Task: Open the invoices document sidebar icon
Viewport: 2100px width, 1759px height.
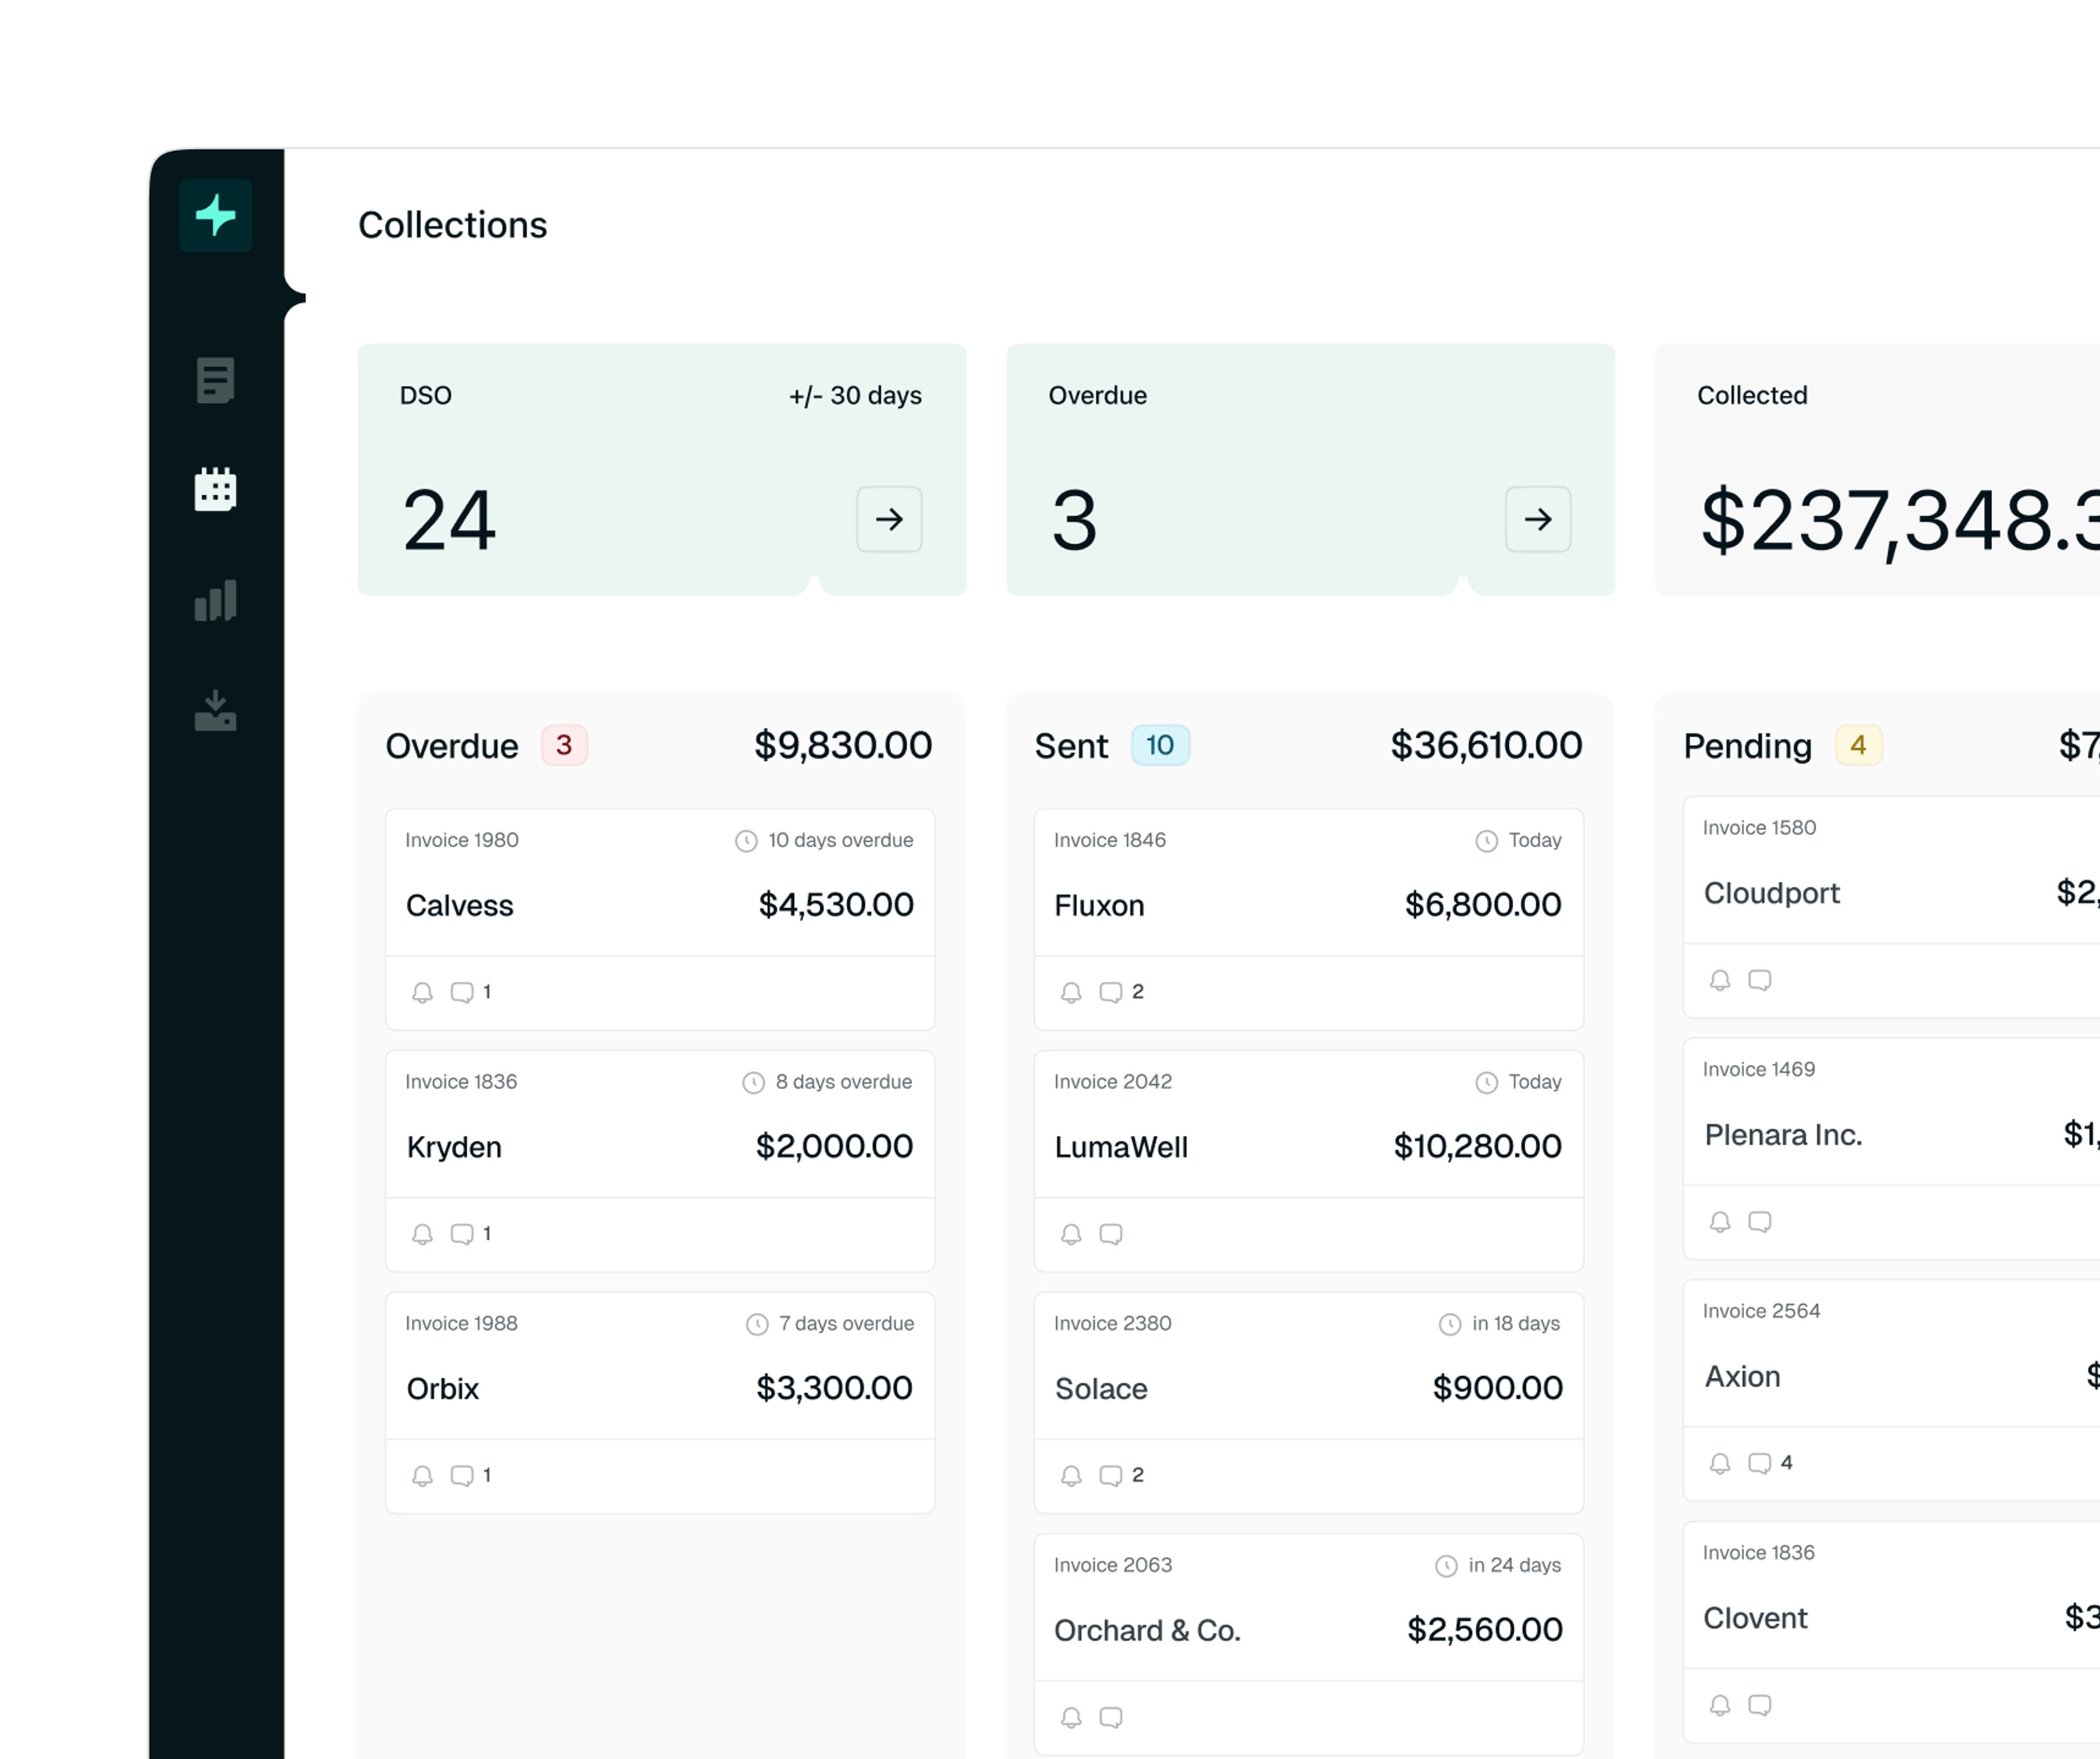Action: tap(215, 380)
